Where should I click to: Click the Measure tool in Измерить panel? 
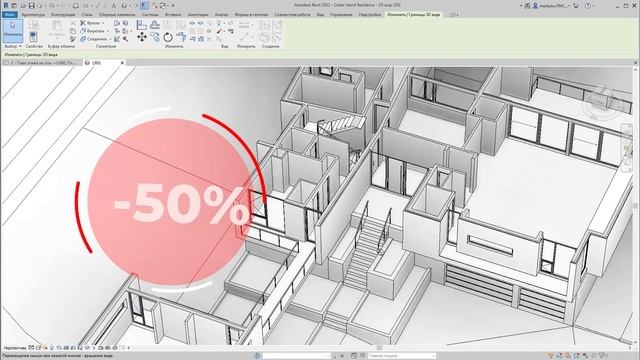coord(244,24)
